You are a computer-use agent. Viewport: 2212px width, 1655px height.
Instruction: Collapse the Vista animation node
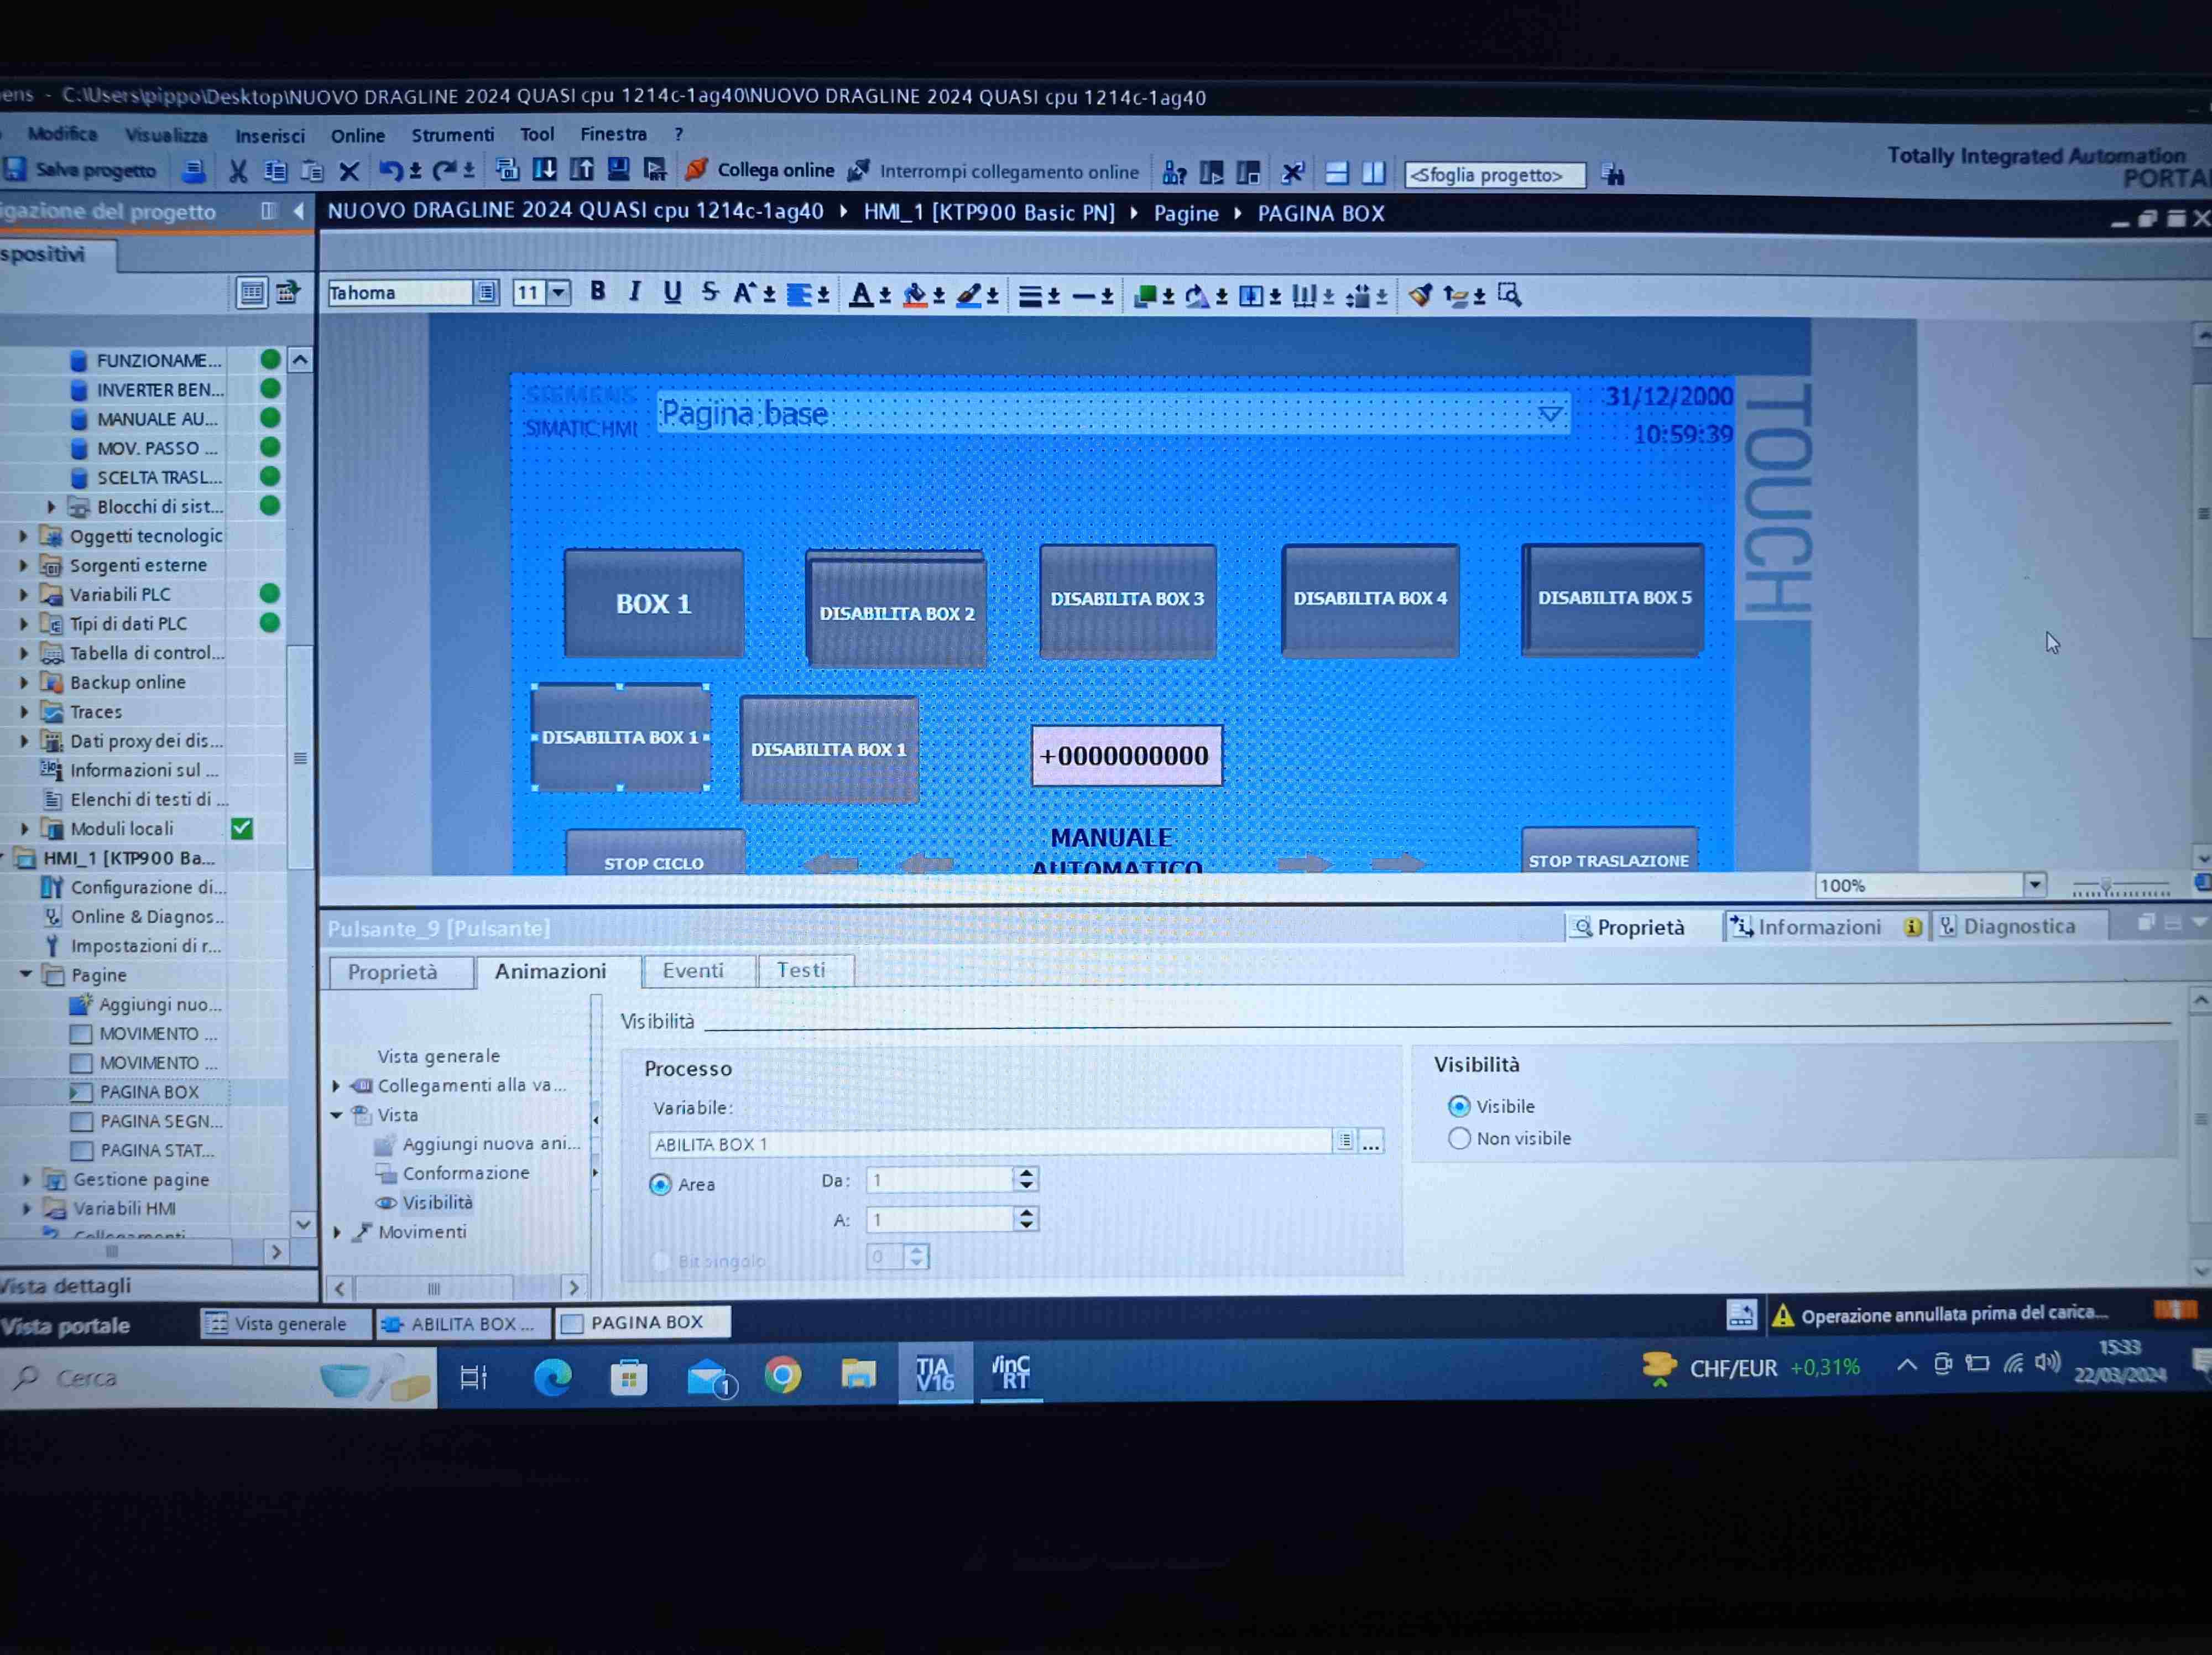pos(336,1114)
